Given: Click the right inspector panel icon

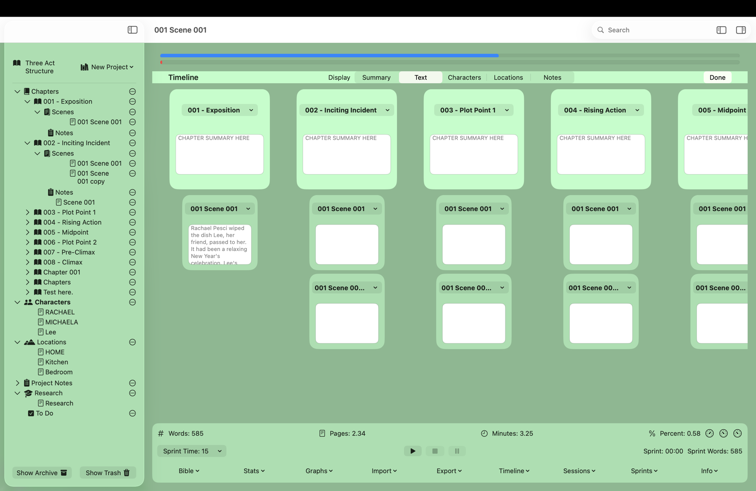Looking at the screenshot, I should pos(740,30).
